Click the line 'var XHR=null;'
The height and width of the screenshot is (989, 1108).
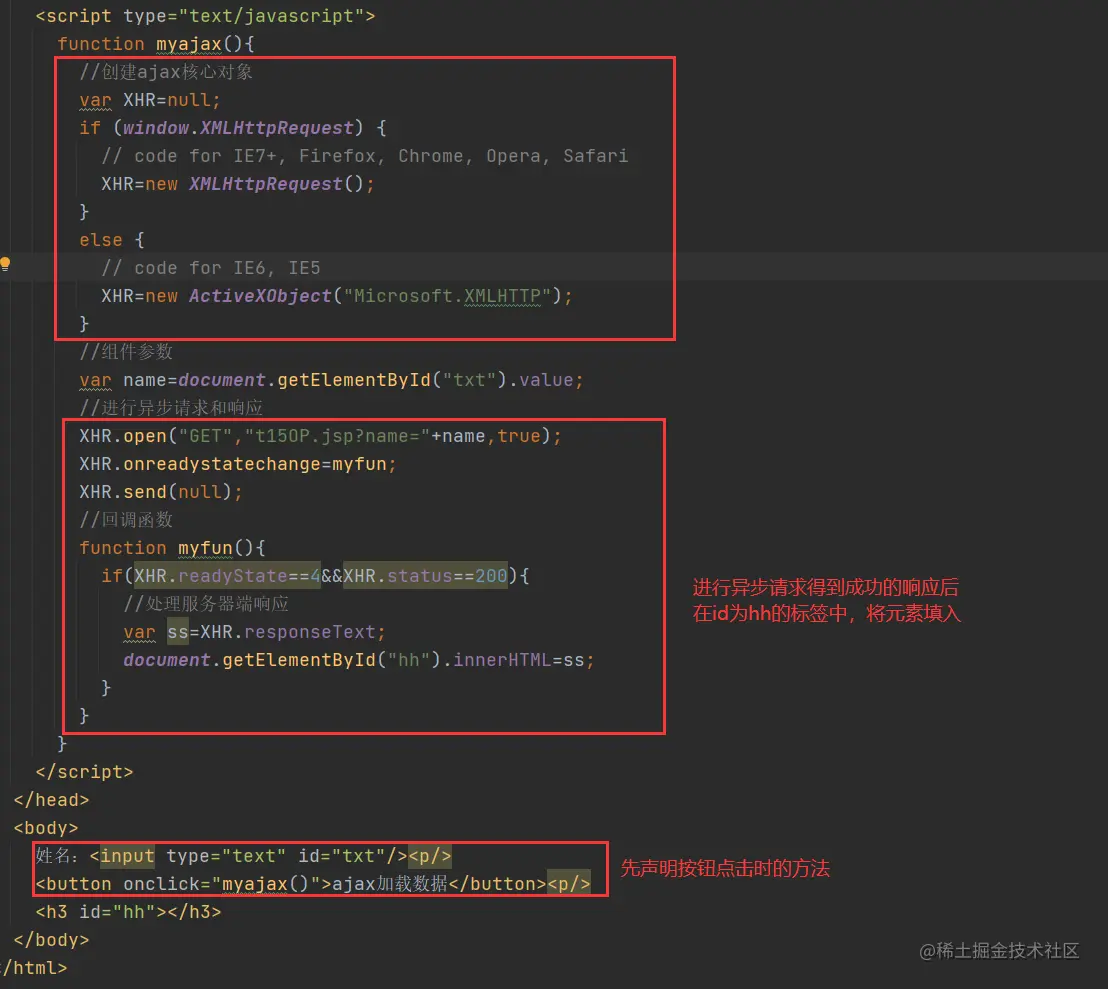pos(150,100)
